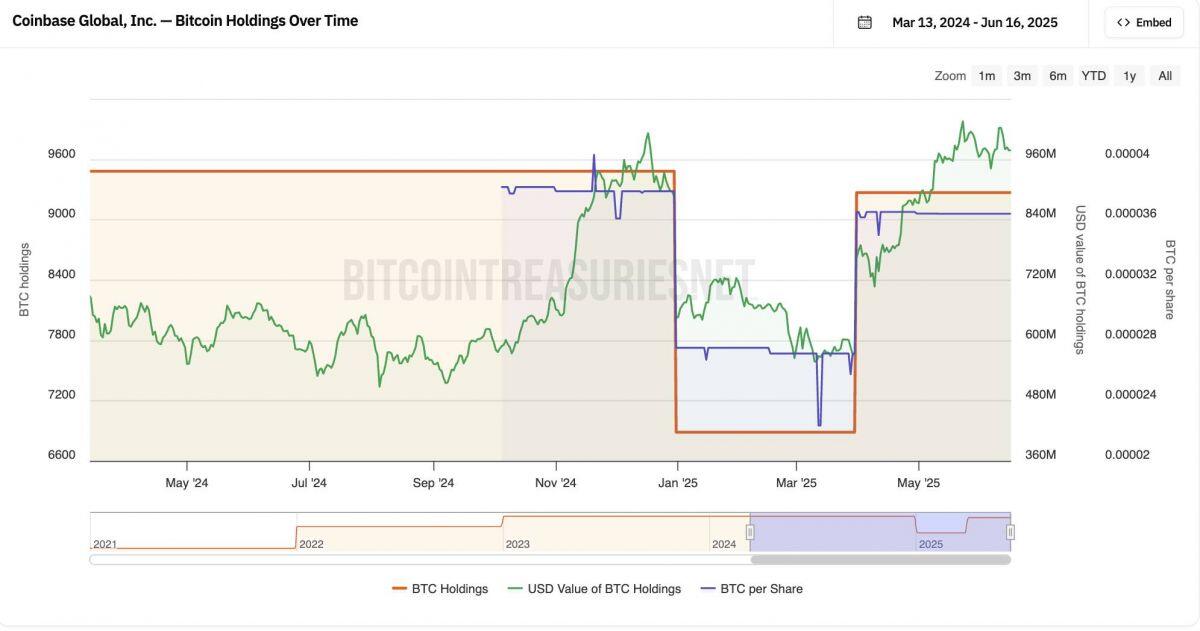Click the Embed button
Viewport: 1200px width, 631px height.
pos(1144,22)
